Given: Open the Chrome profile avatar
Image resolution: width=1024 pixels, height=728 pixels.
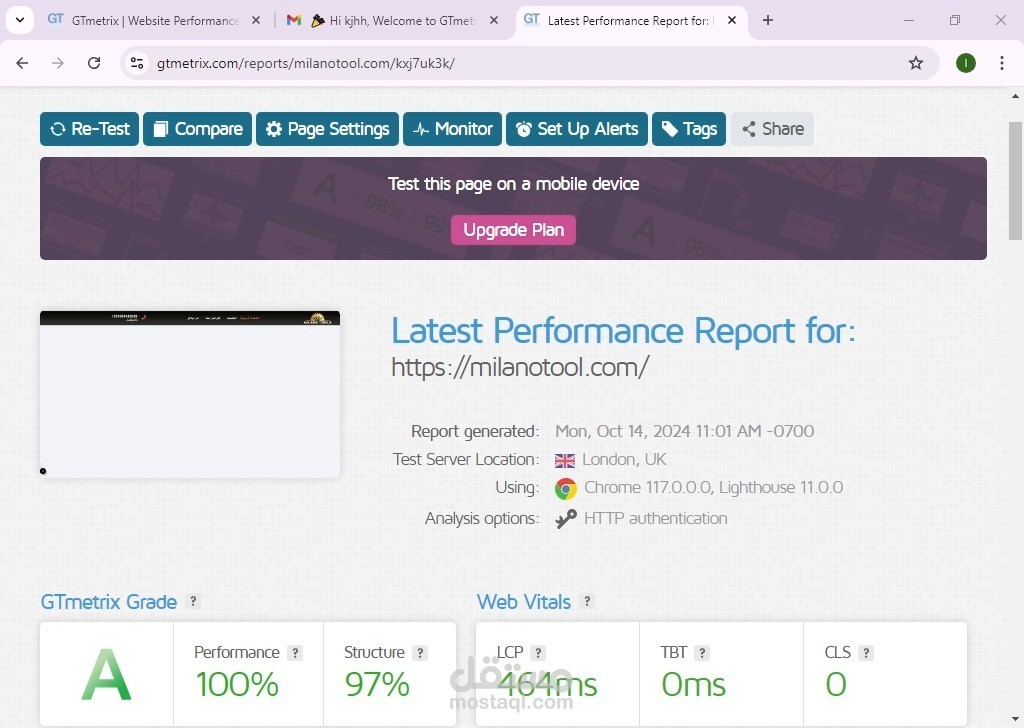Looking at the screenshot, I should [966, 63].
